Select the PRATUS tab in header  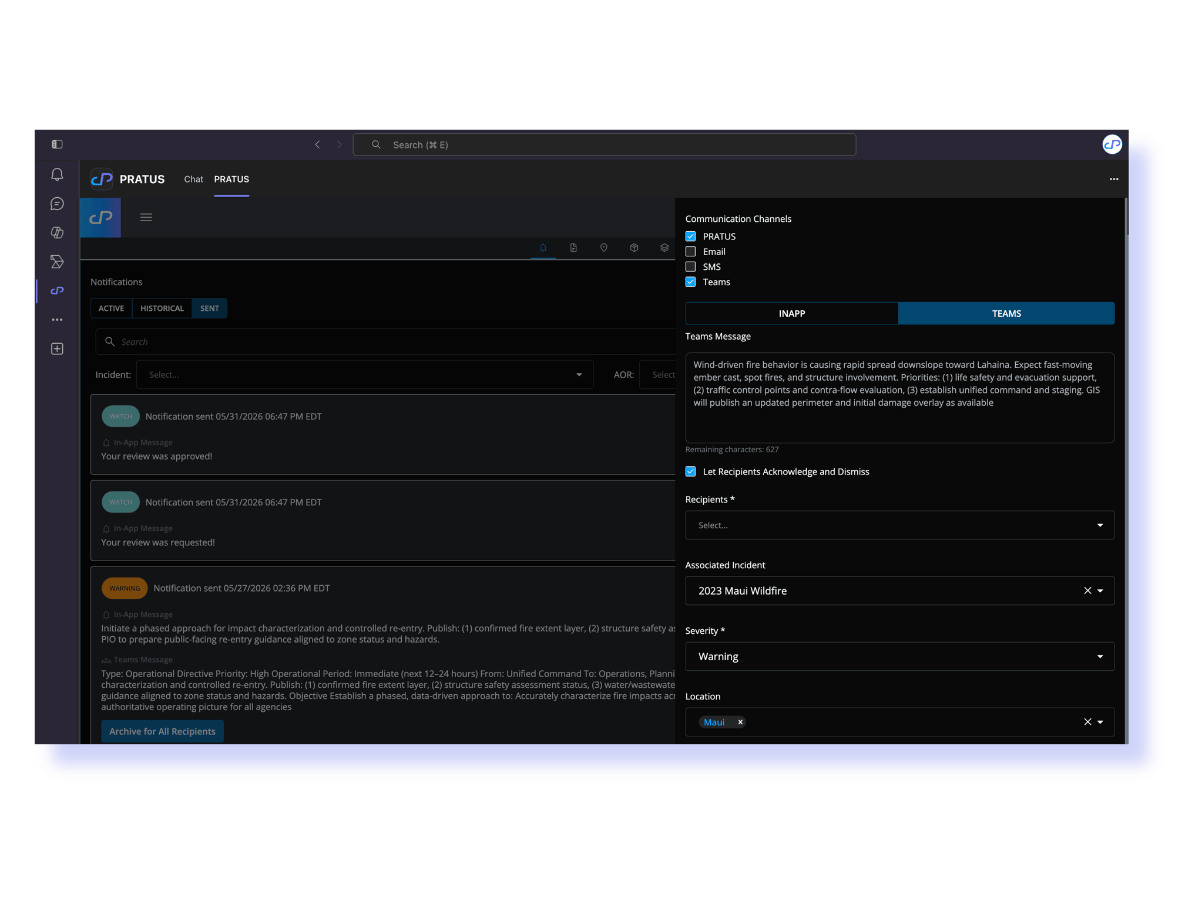click(x=231, y=180)
